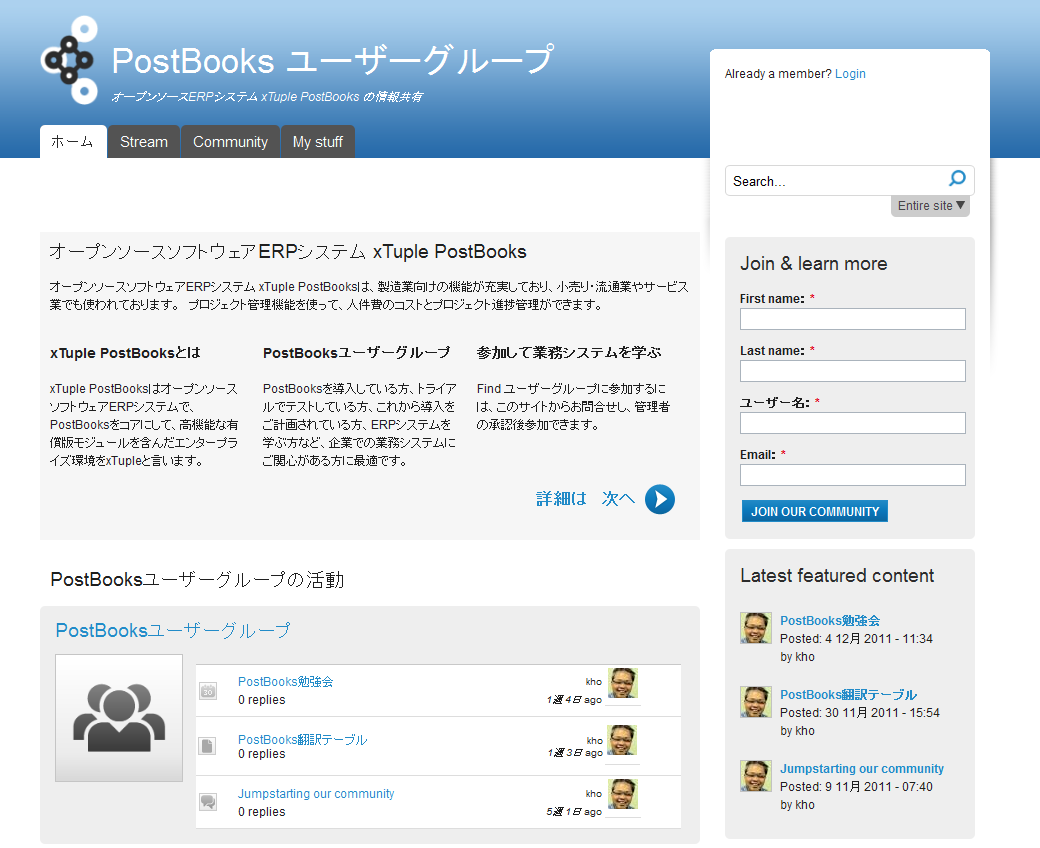Click the Join & learn more heading

[x=813, y=263]
